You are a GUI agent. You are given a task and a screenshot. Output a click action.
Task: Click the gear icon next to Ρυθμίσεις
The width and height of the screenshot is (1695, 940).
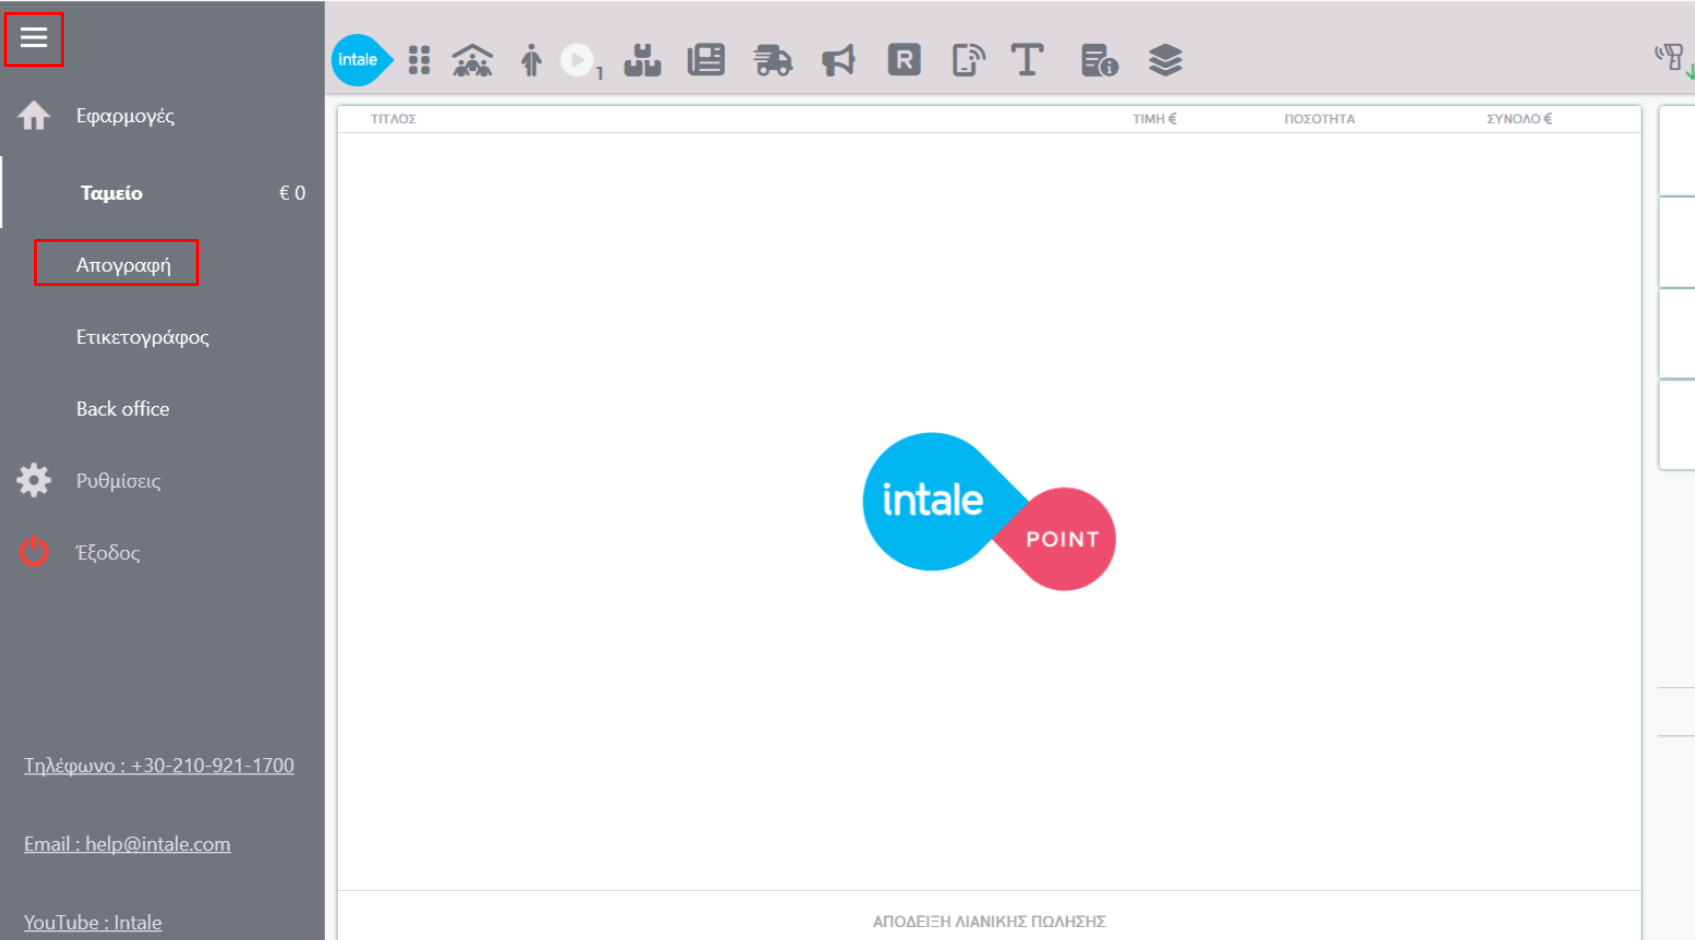34,480
